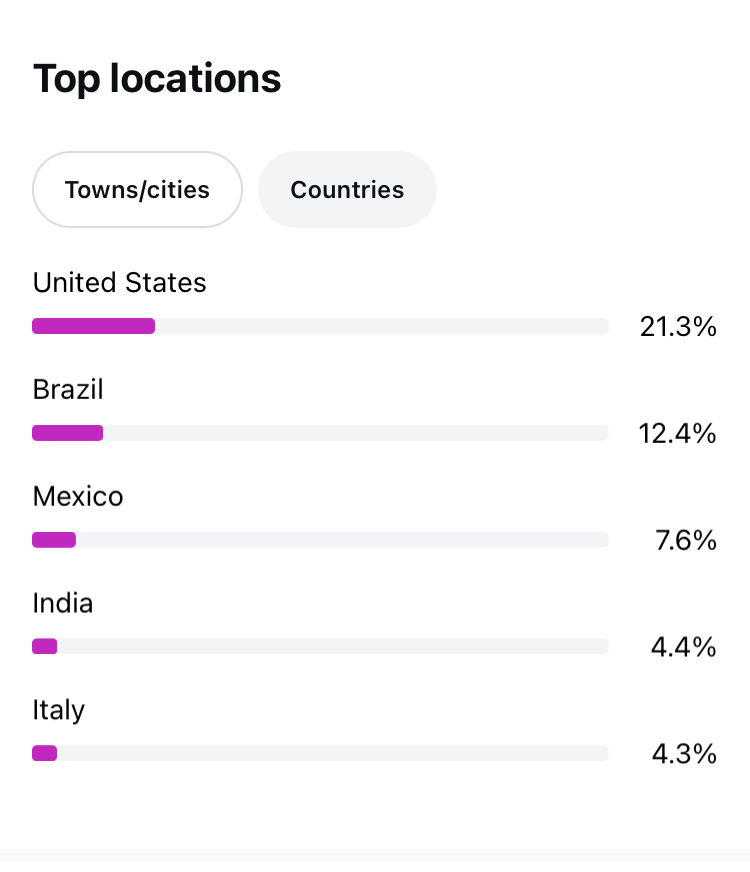The height and width of the screenshot is (872, 750).
Task: Select the Countries tab
Action: click(347, 190)
